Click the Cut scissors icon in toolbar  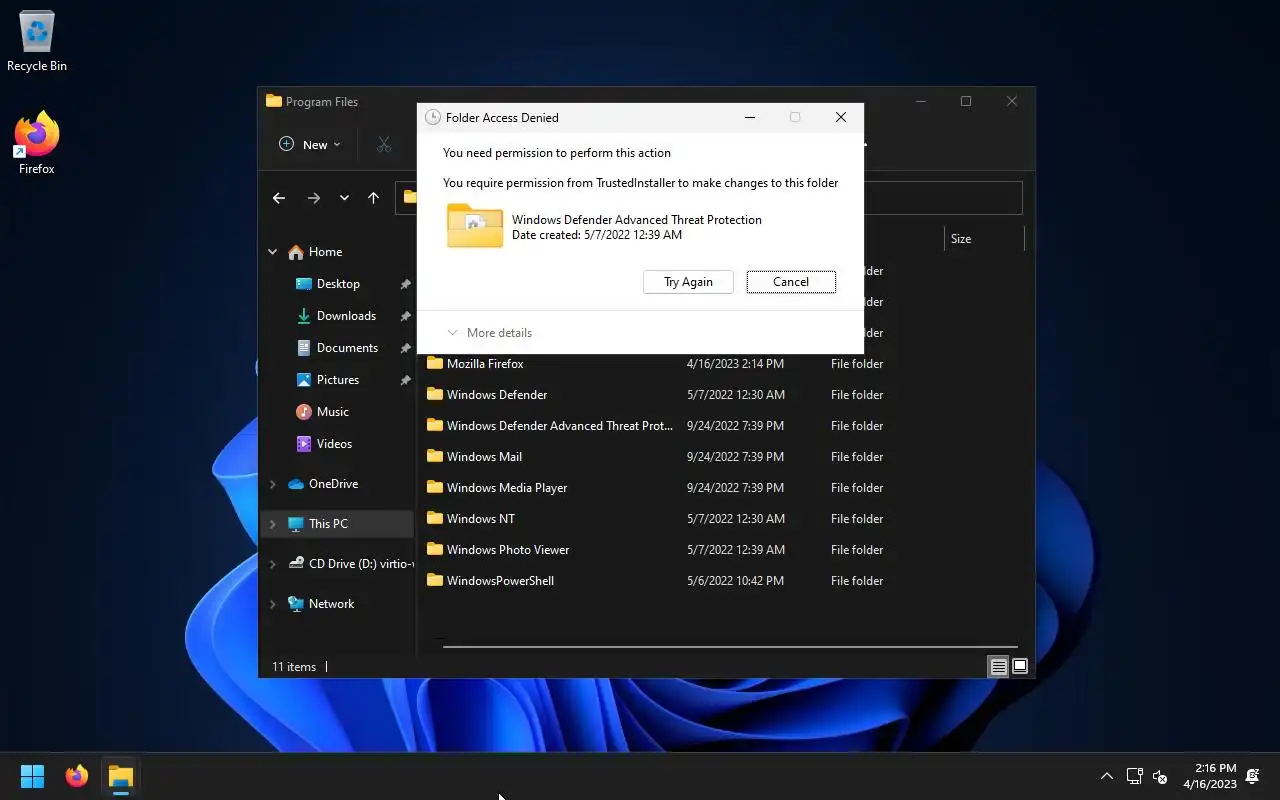[x=384, y=144]
